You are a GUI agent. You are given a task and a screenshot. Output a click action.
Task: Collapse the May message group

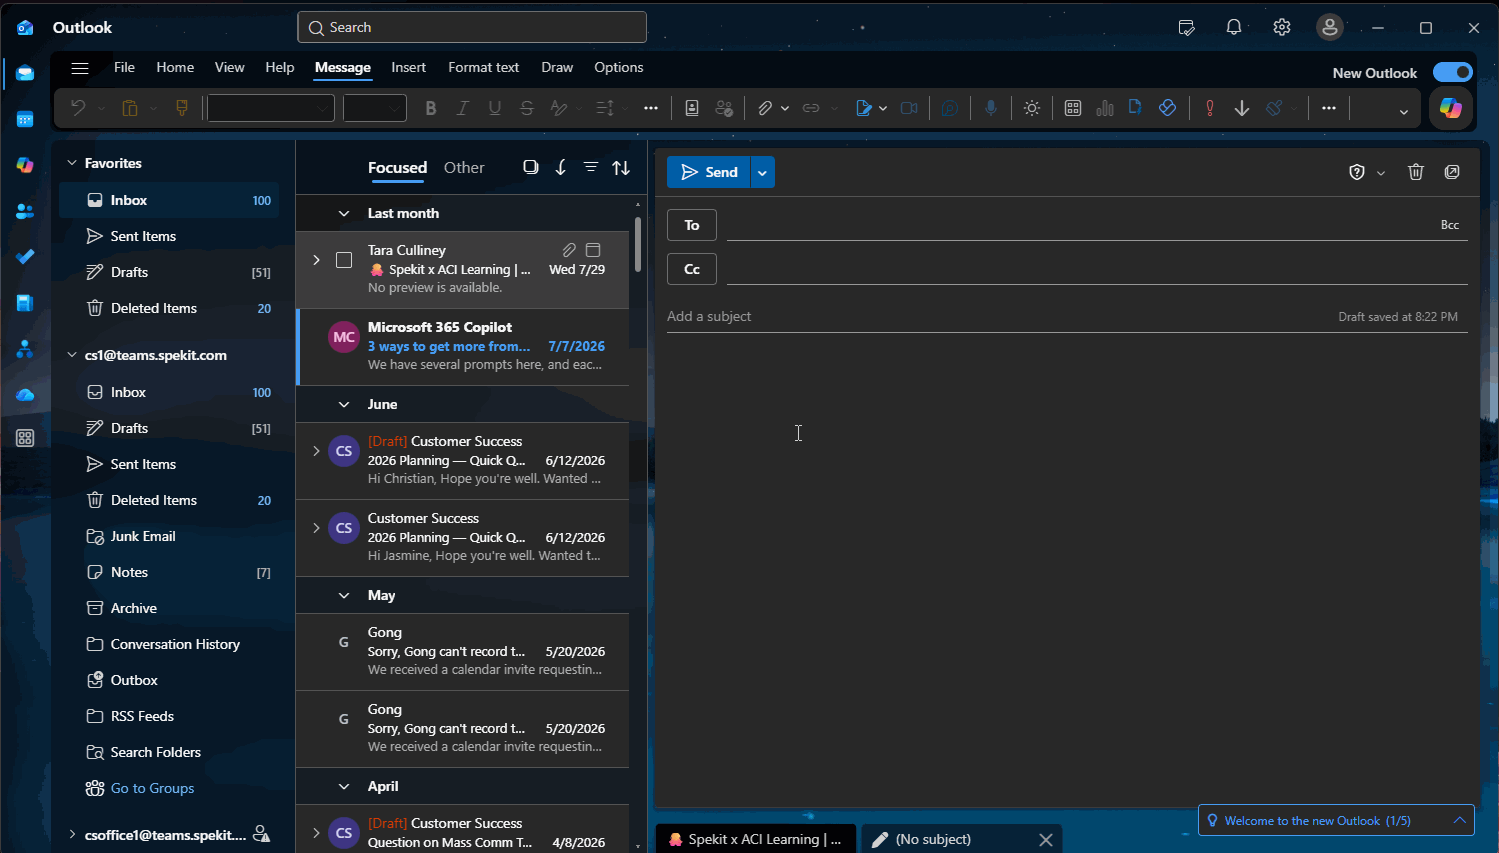[x=344, y=595]
